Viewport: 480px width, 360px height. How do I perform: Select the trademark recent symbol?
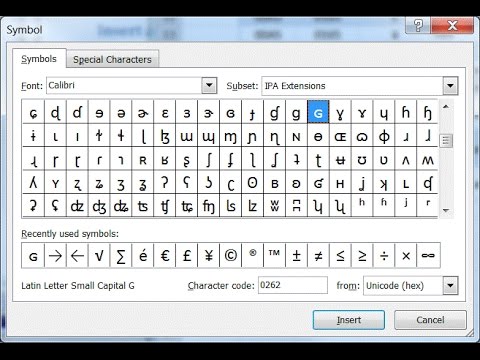tap(274, 255)
